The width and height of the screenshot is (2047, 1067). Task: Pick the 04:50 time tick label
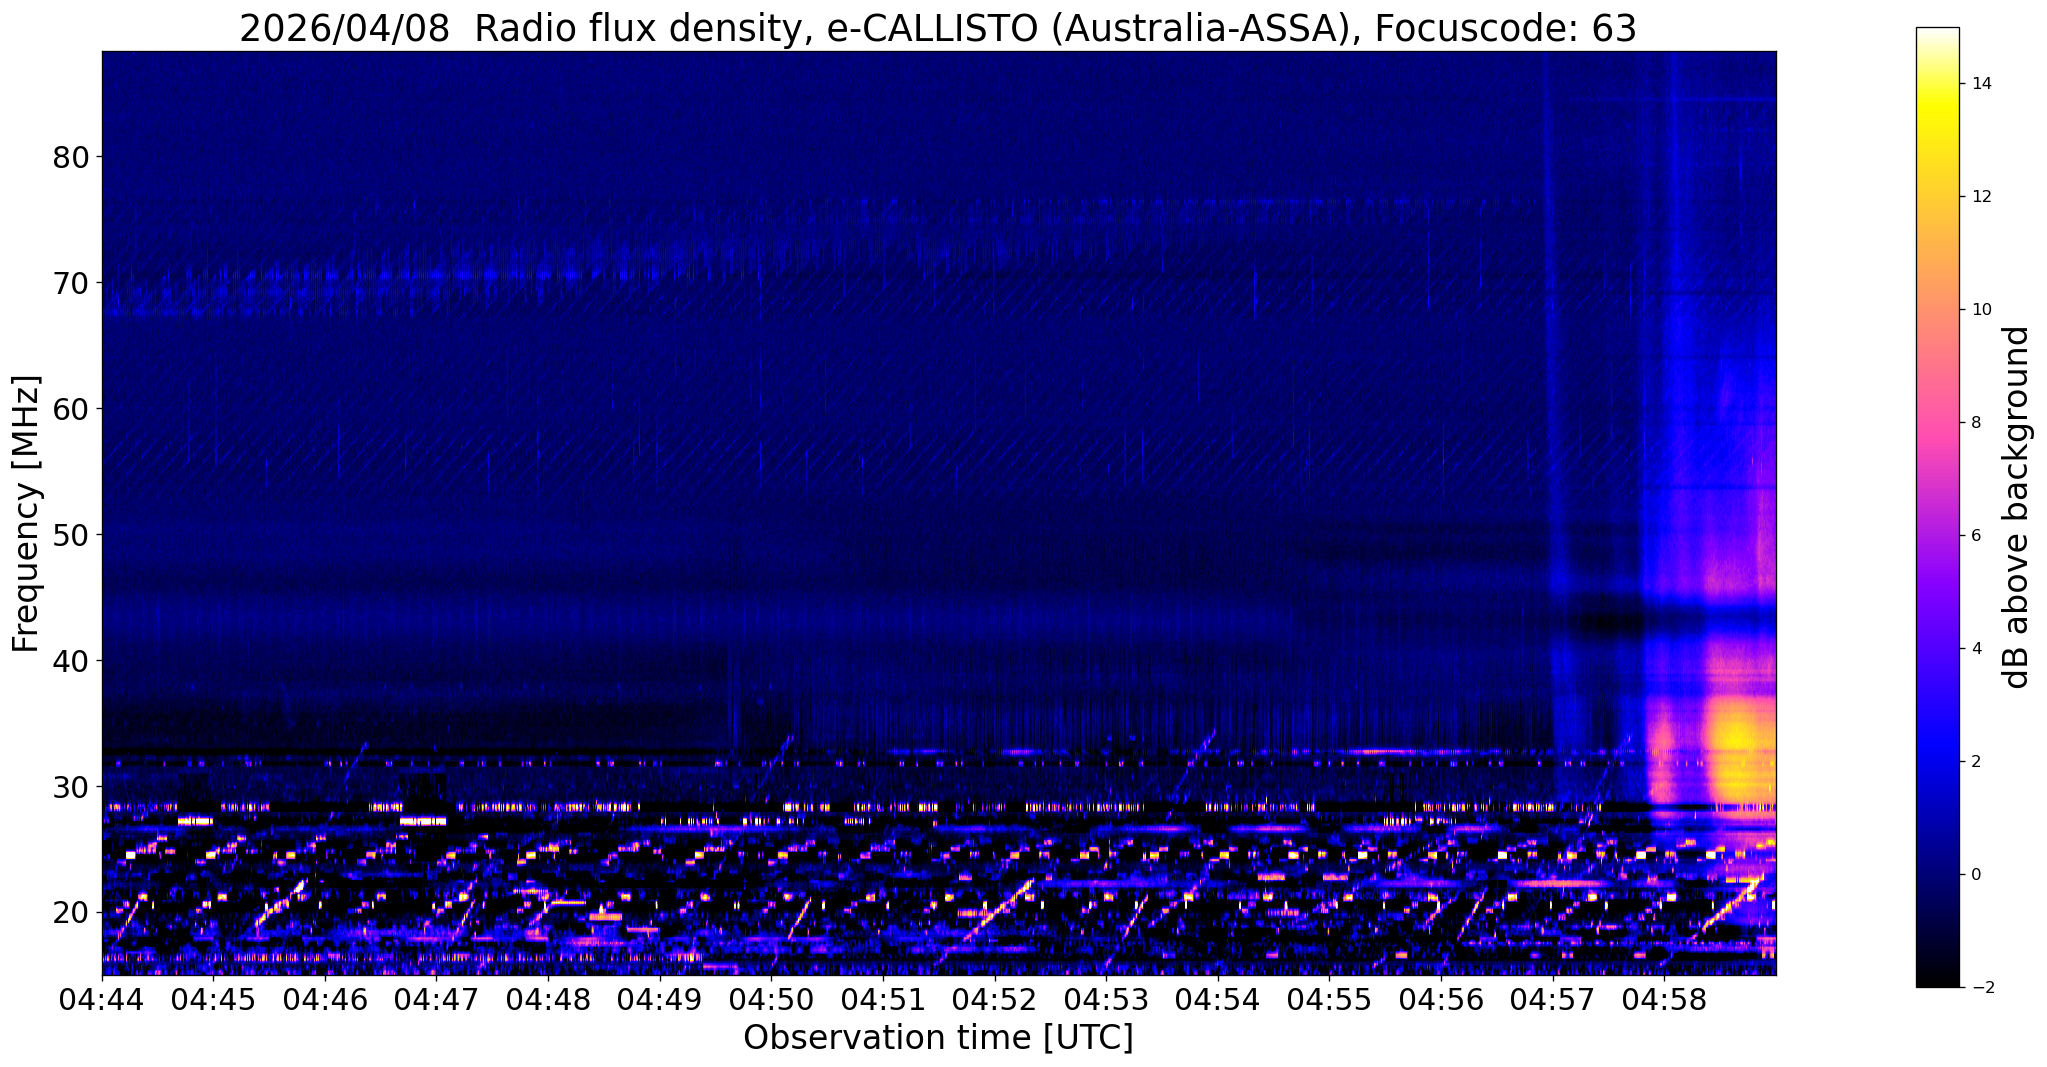click(x=771, y=999)
